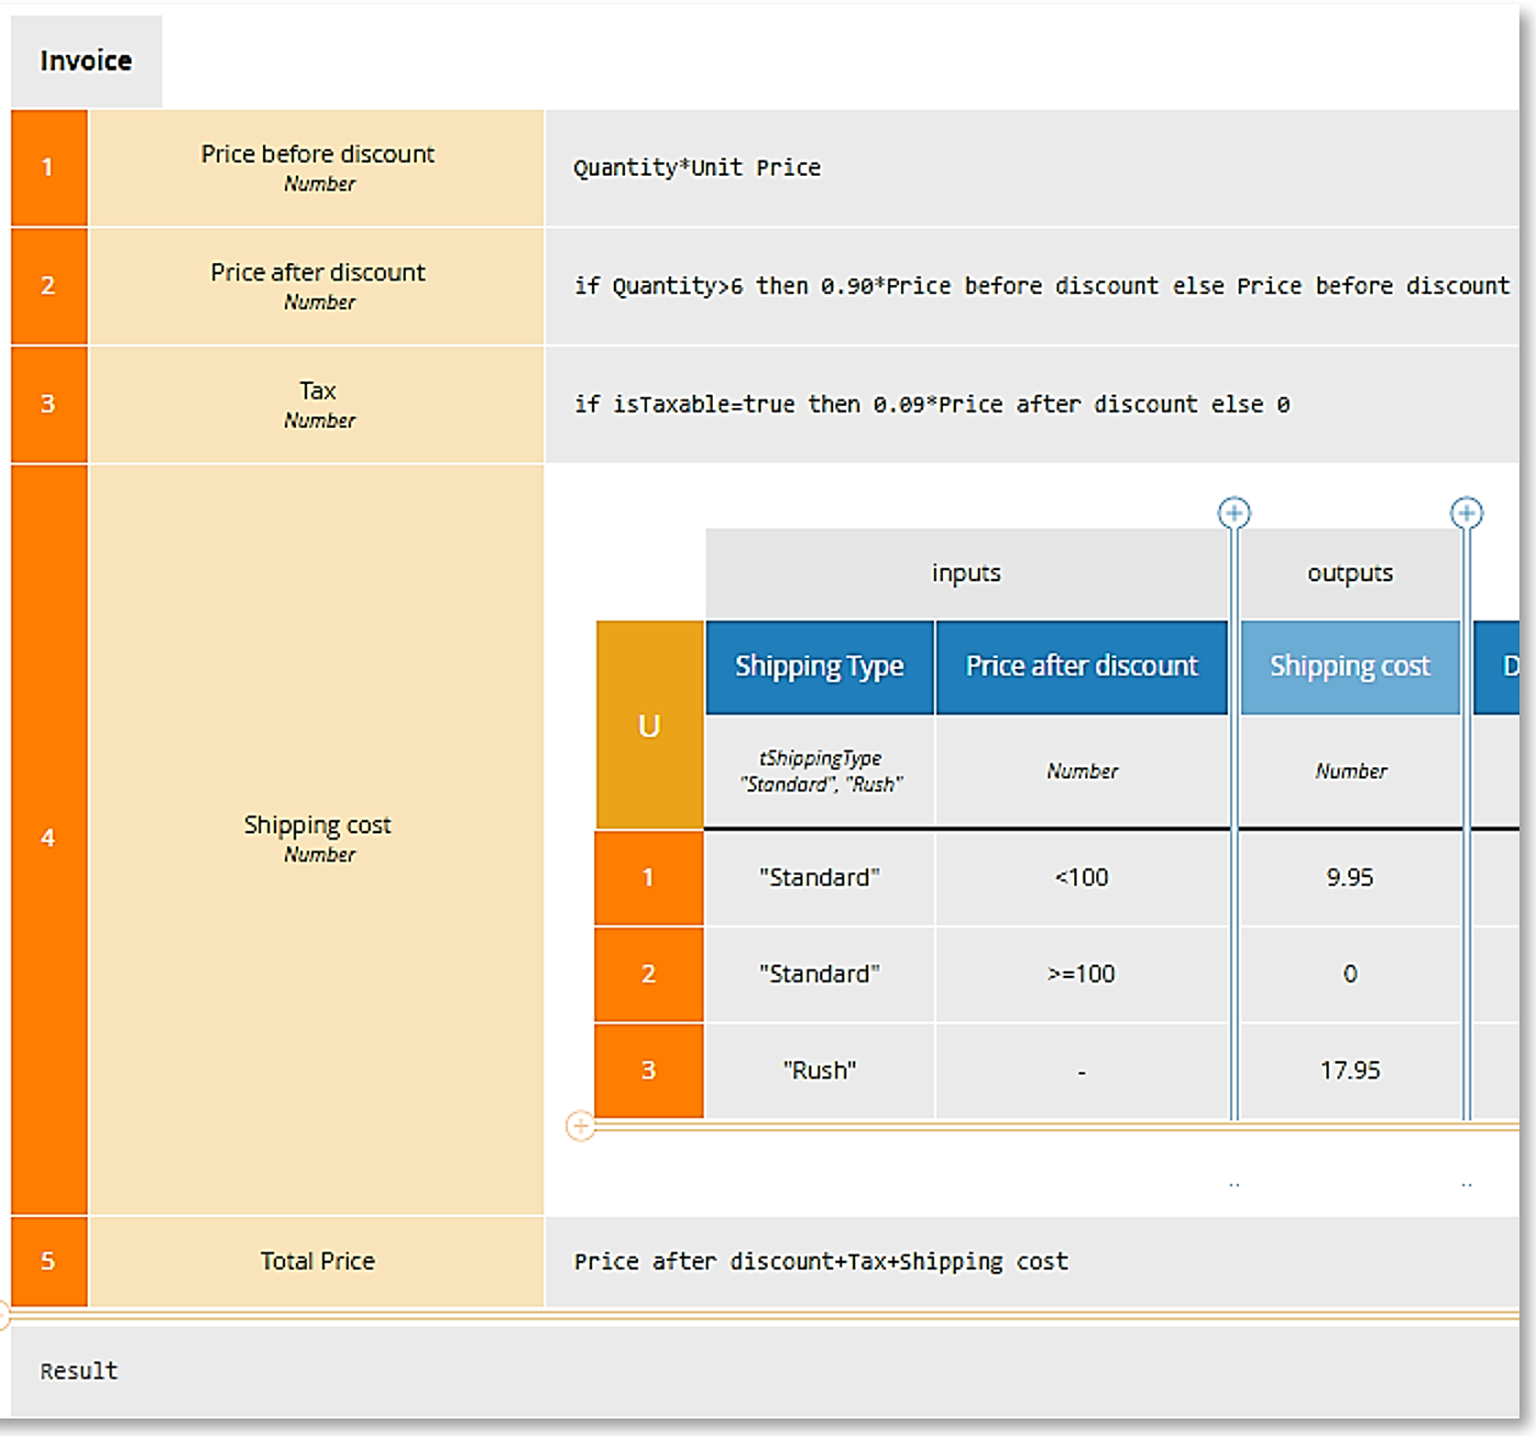Edit the '<100' condition cell
This screenshot has height=1436, width=1536.
click(1081, 878)
